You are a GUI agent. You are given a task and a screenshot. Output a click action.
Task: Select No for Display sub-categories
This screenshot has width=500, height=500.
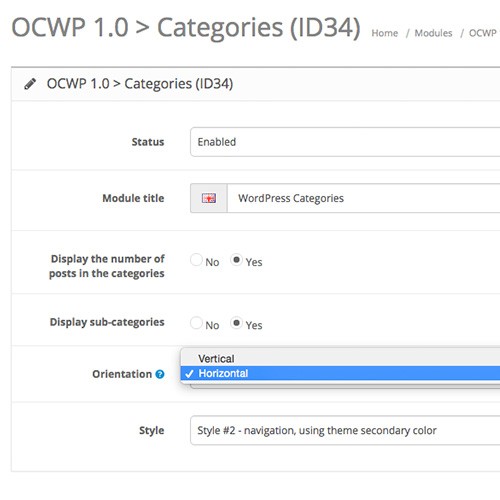tap(196, 323)
